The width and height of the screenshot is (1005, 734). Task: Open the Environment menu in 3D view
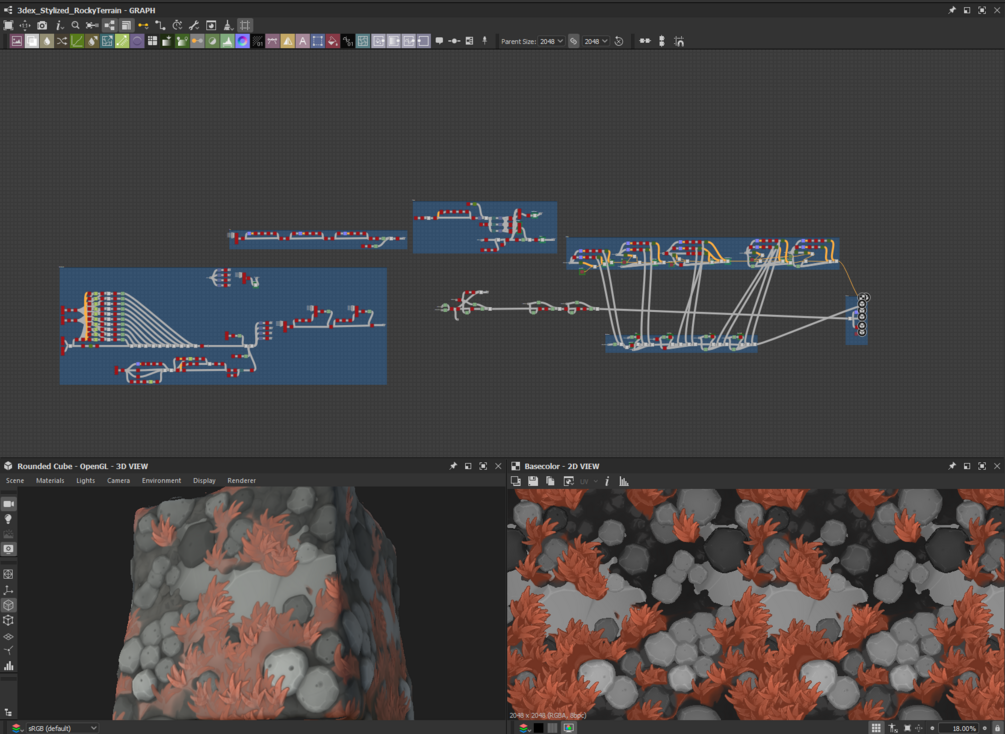click(161, 480)
